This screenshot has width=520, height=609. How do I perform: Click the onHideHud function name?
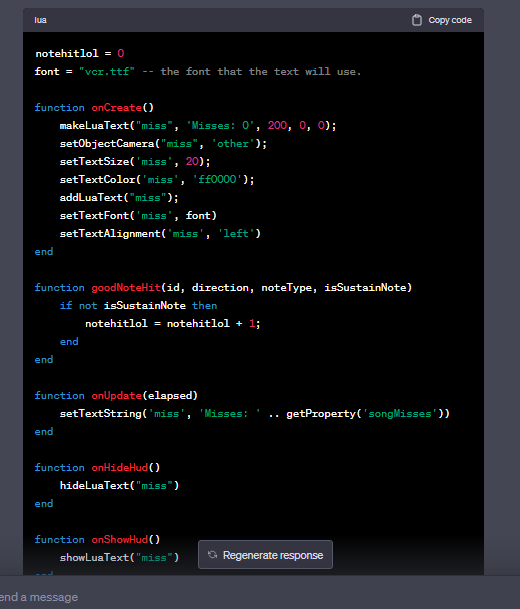click(x=120, y=467)
